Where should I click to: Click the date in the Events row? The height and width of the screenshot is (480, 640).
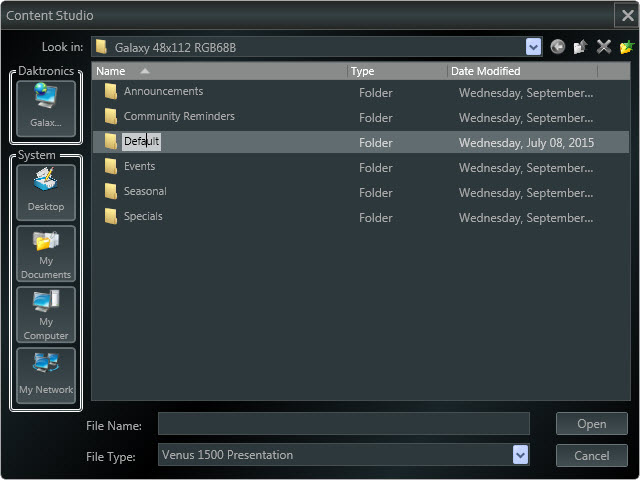coord(526,168)
